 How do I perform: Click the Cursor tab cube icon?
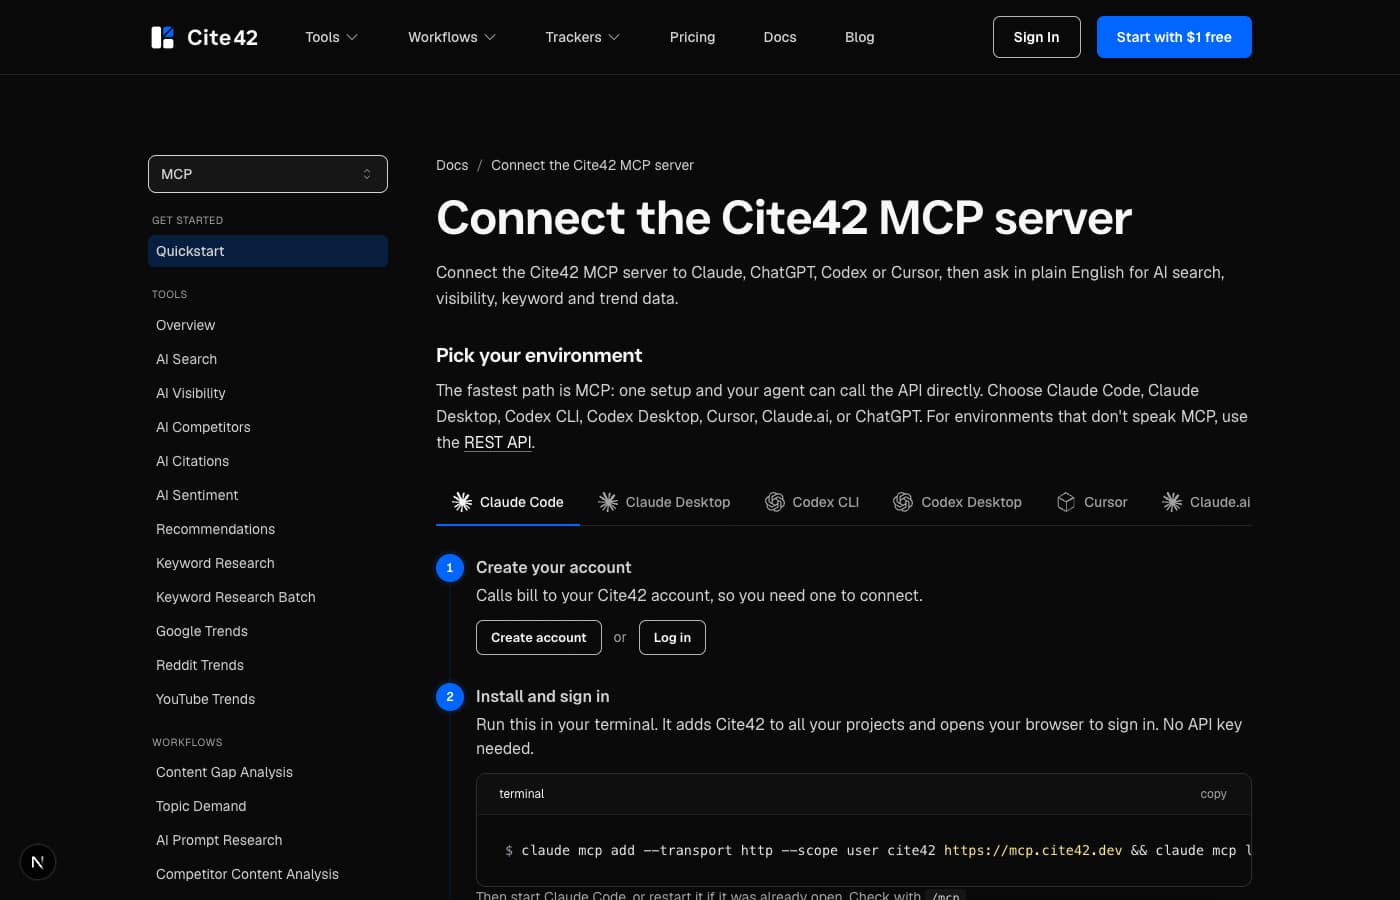(x=1066, y=502)
